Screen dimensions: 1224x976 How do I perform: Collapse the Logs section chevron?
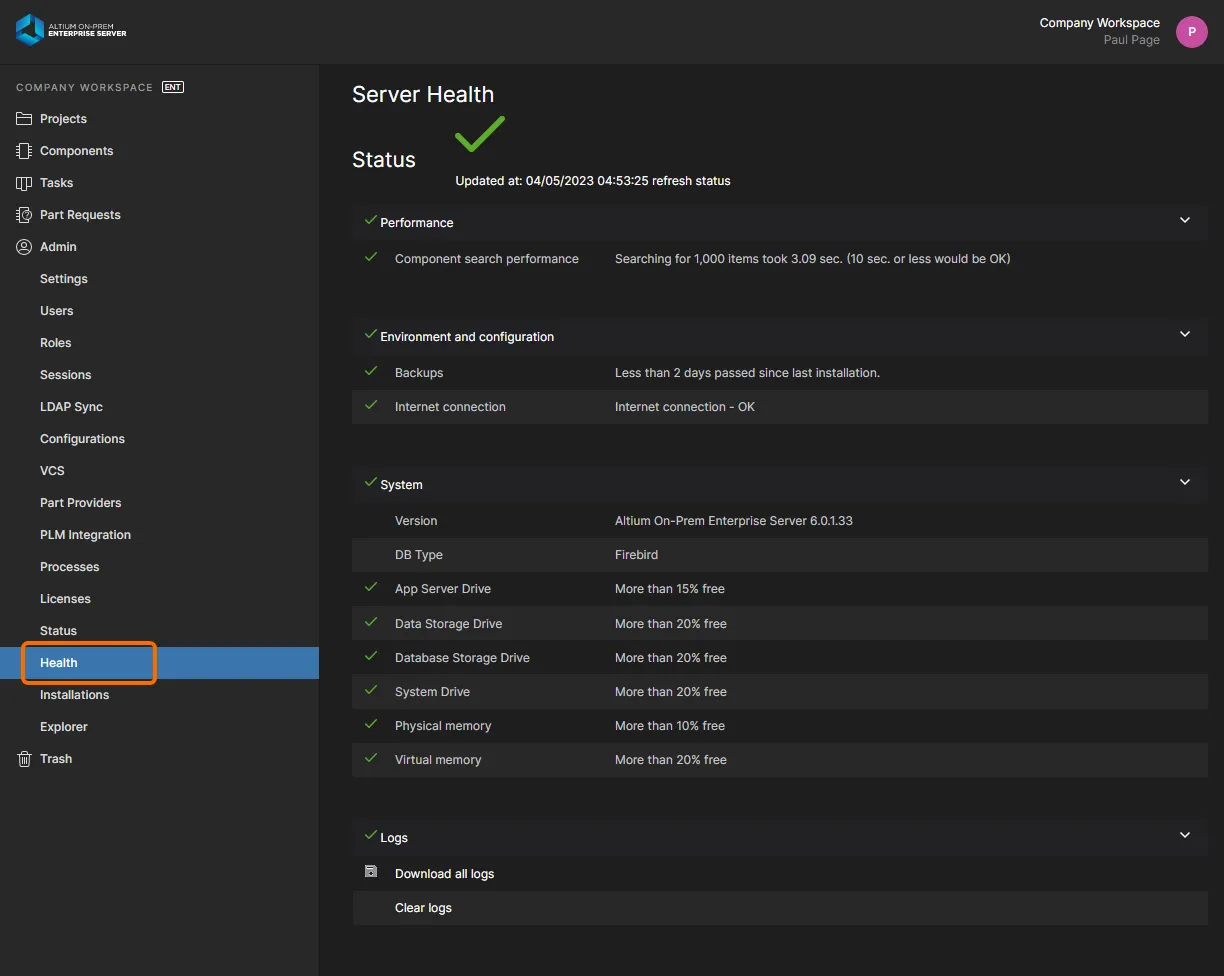[x=1185, y=835]
